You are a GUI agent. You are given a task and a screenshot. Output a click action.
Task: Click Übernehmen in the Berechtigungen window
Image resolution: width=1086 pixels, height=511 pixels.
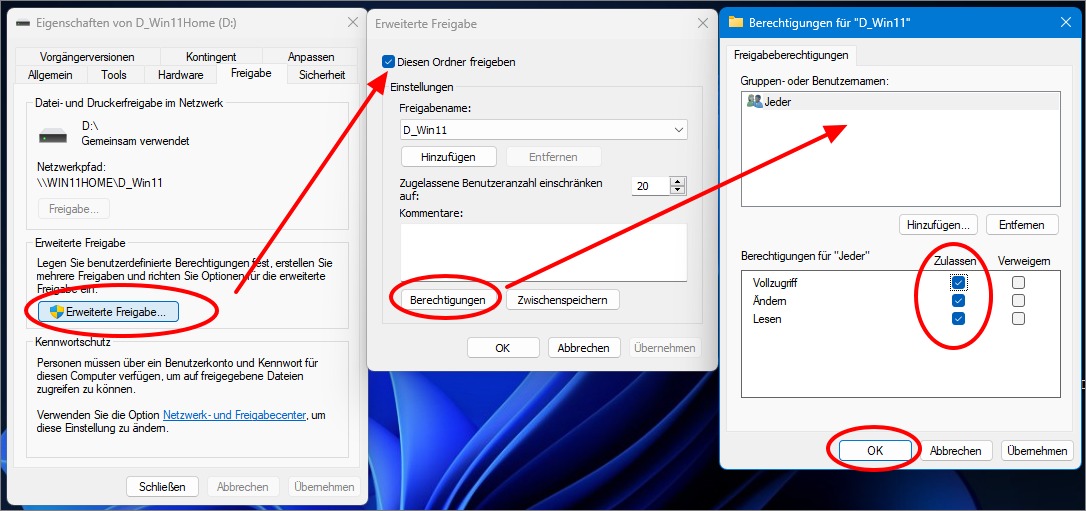[1037, 451]
